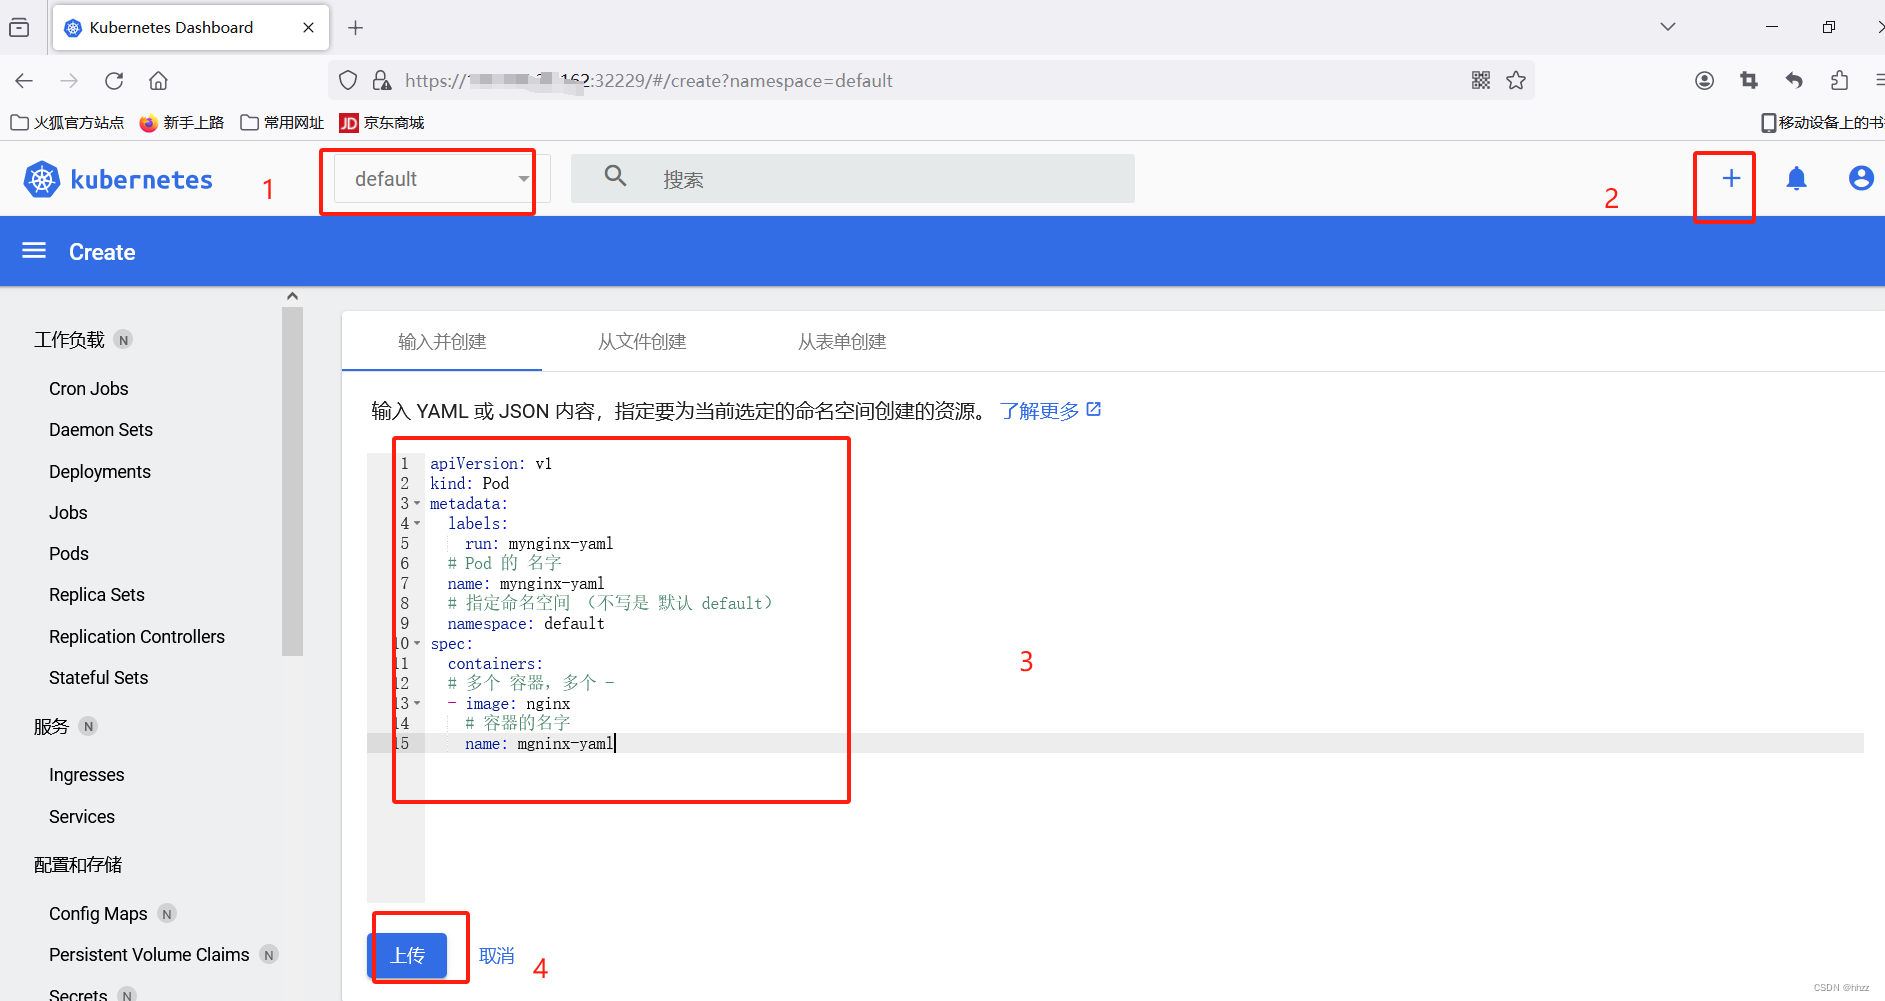Open the 新手上路 Firefox bookmark

coord(182,123)
